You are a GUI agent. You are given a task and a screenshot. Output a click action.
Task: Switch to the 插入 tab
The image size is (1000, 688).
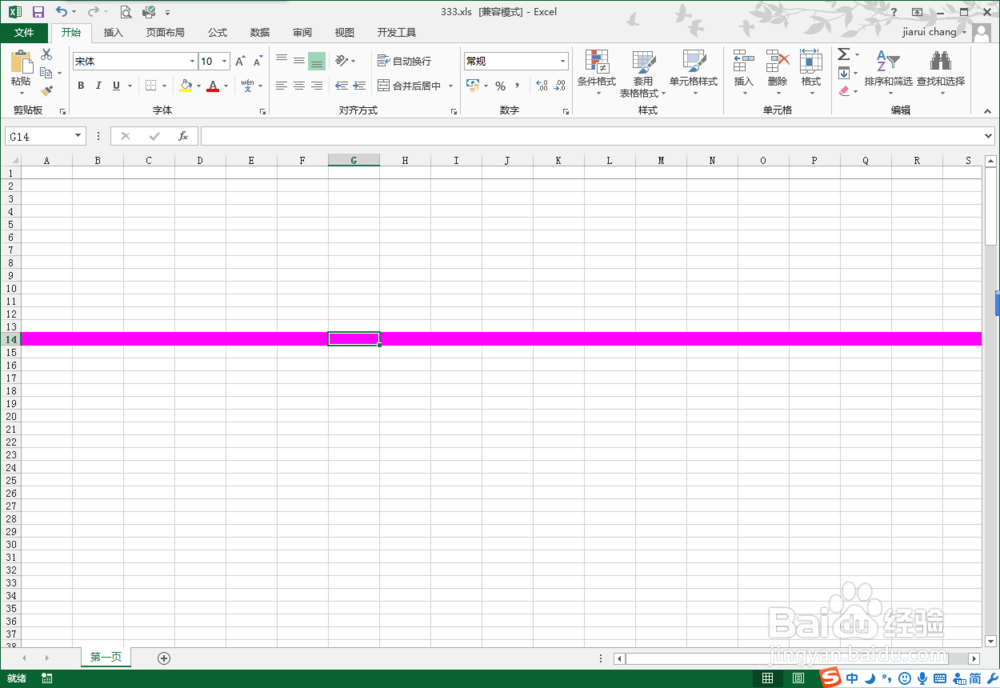point(113,33)
